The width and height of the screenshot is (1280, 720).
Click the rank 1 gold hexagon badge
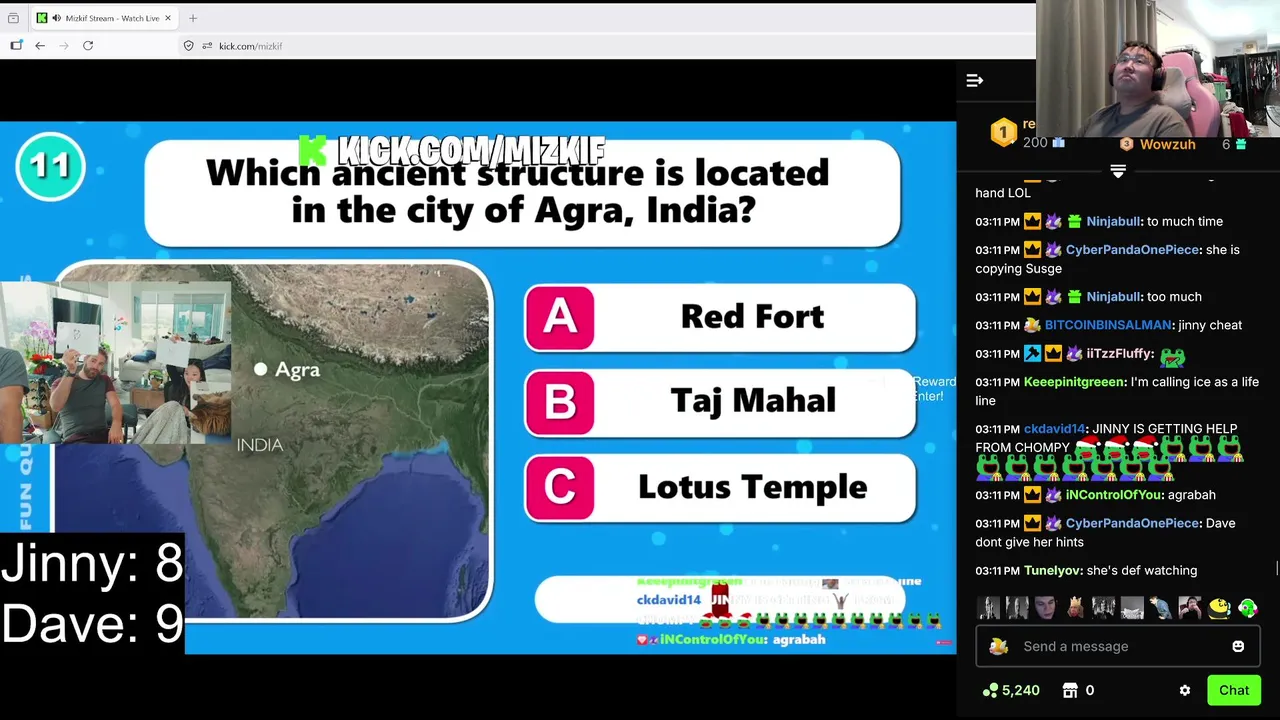1003,133
